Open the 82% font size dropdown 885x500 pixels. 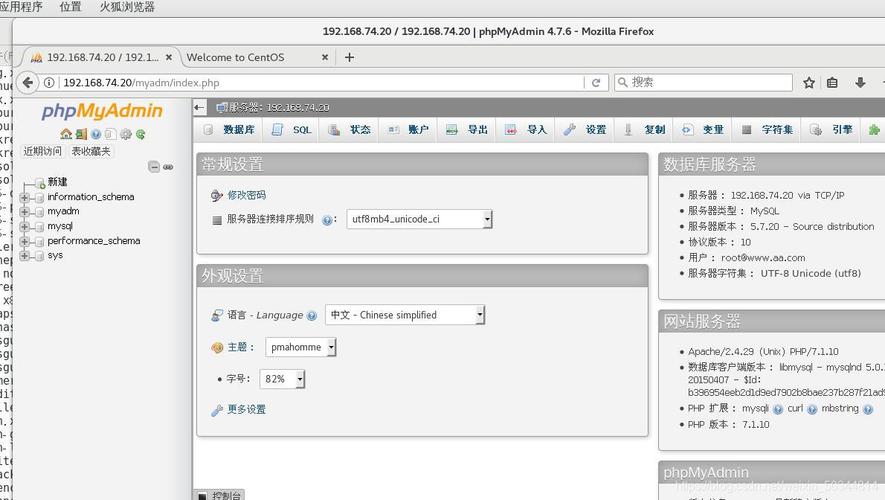[282, 379]
